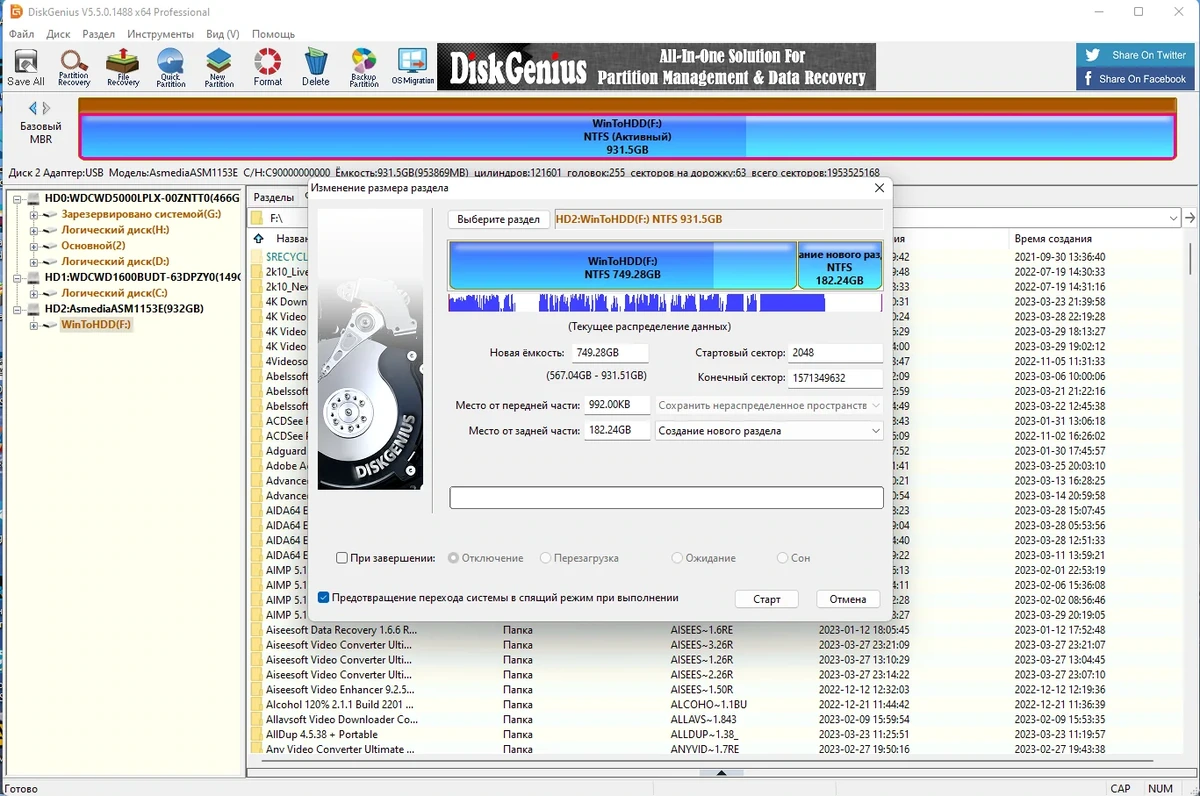This screenshot has height=796, width=1200.
Task: Share On Facebook button
Action: coord(1134,79)
